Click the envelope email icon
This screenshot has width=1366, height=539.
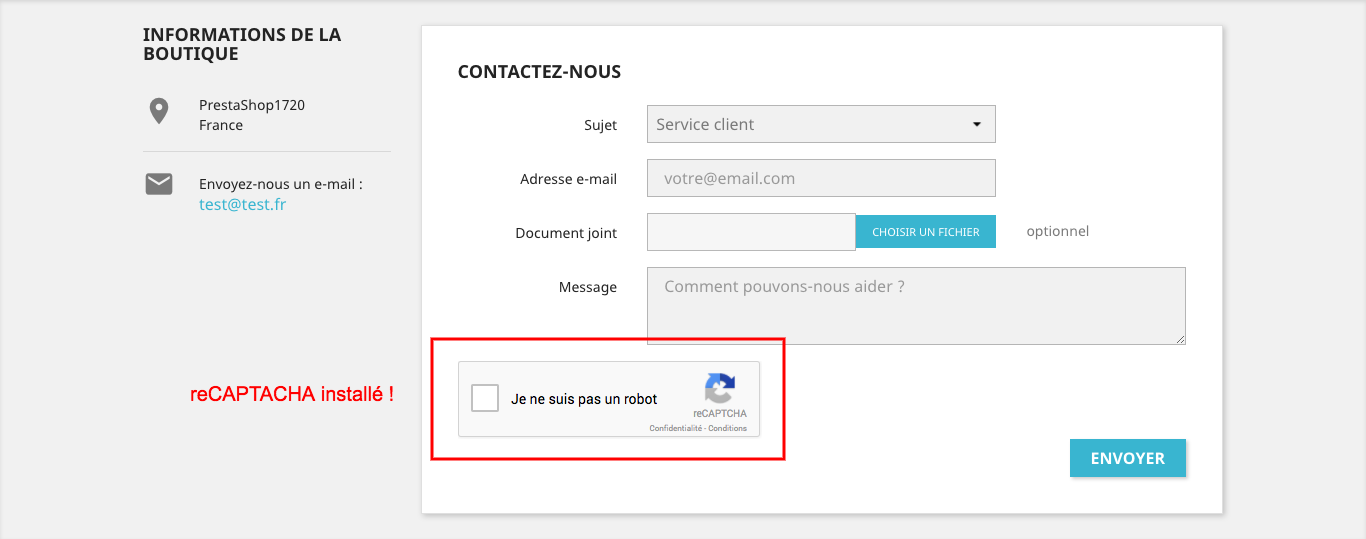tap(159, 184)
